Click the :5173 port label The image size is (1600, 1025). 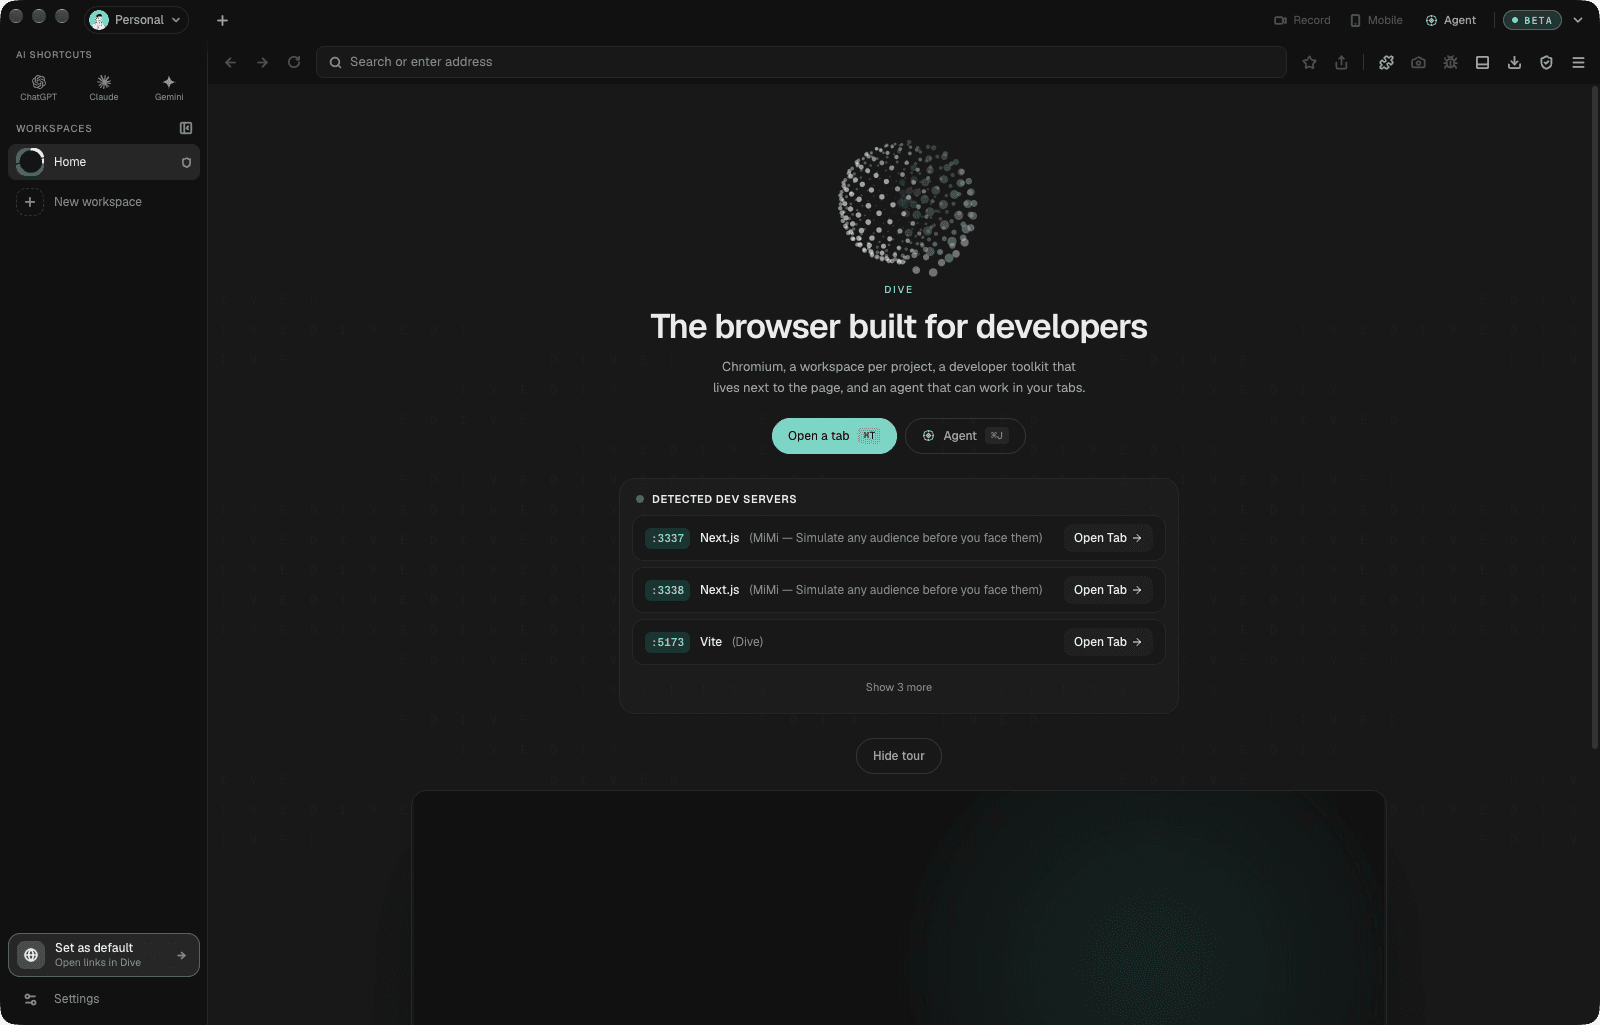(x=668, y=642)
